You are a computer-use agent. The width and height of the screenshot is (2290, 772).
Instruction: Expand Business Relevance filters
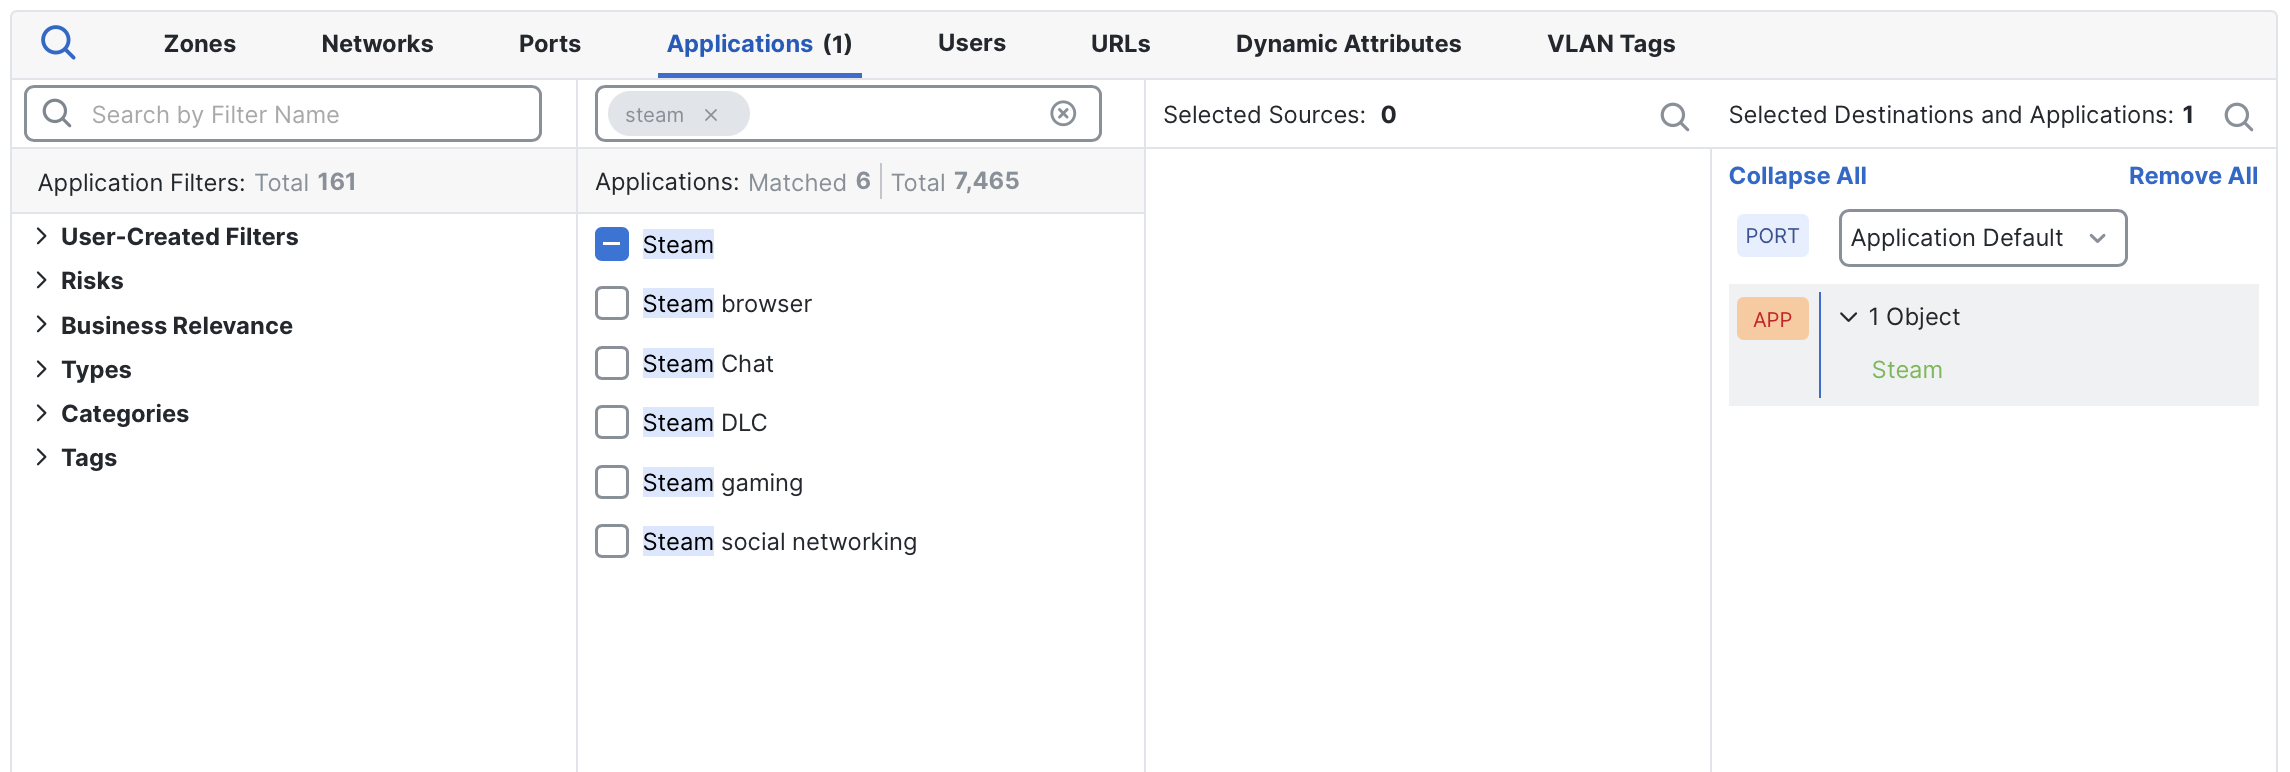42,324
